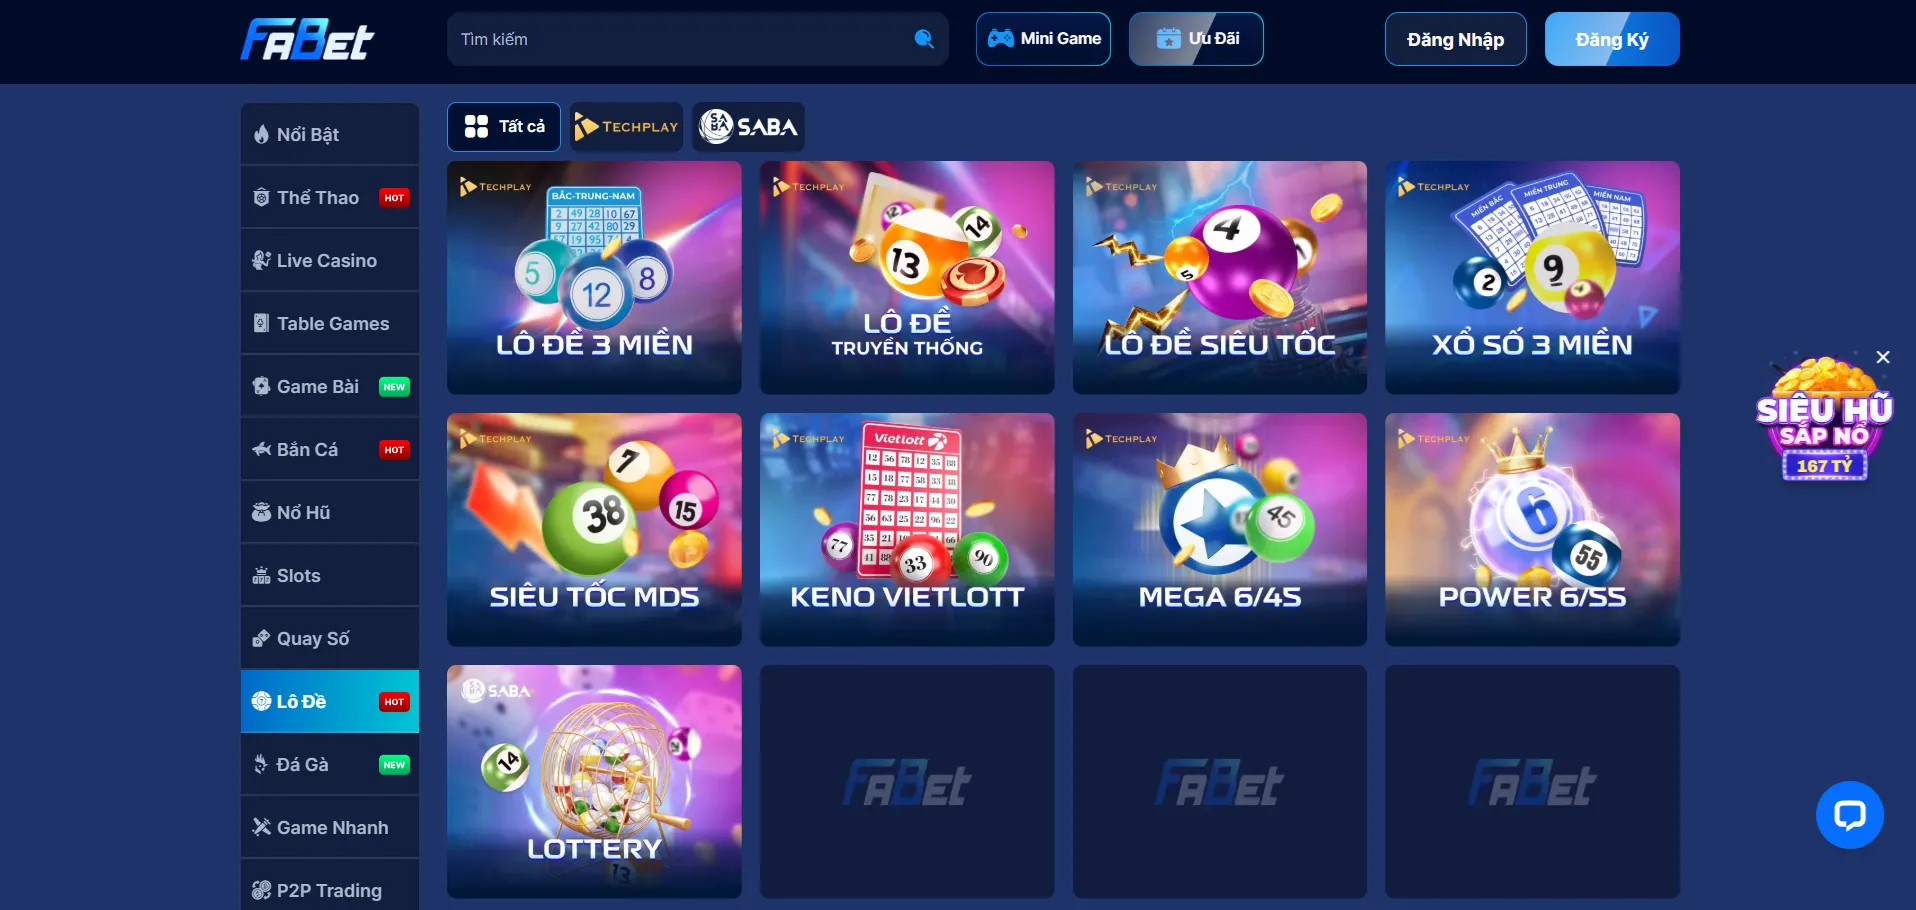The image size is (1916, 910).
Task: Click the FABET logo
Action: coord(307,40)
